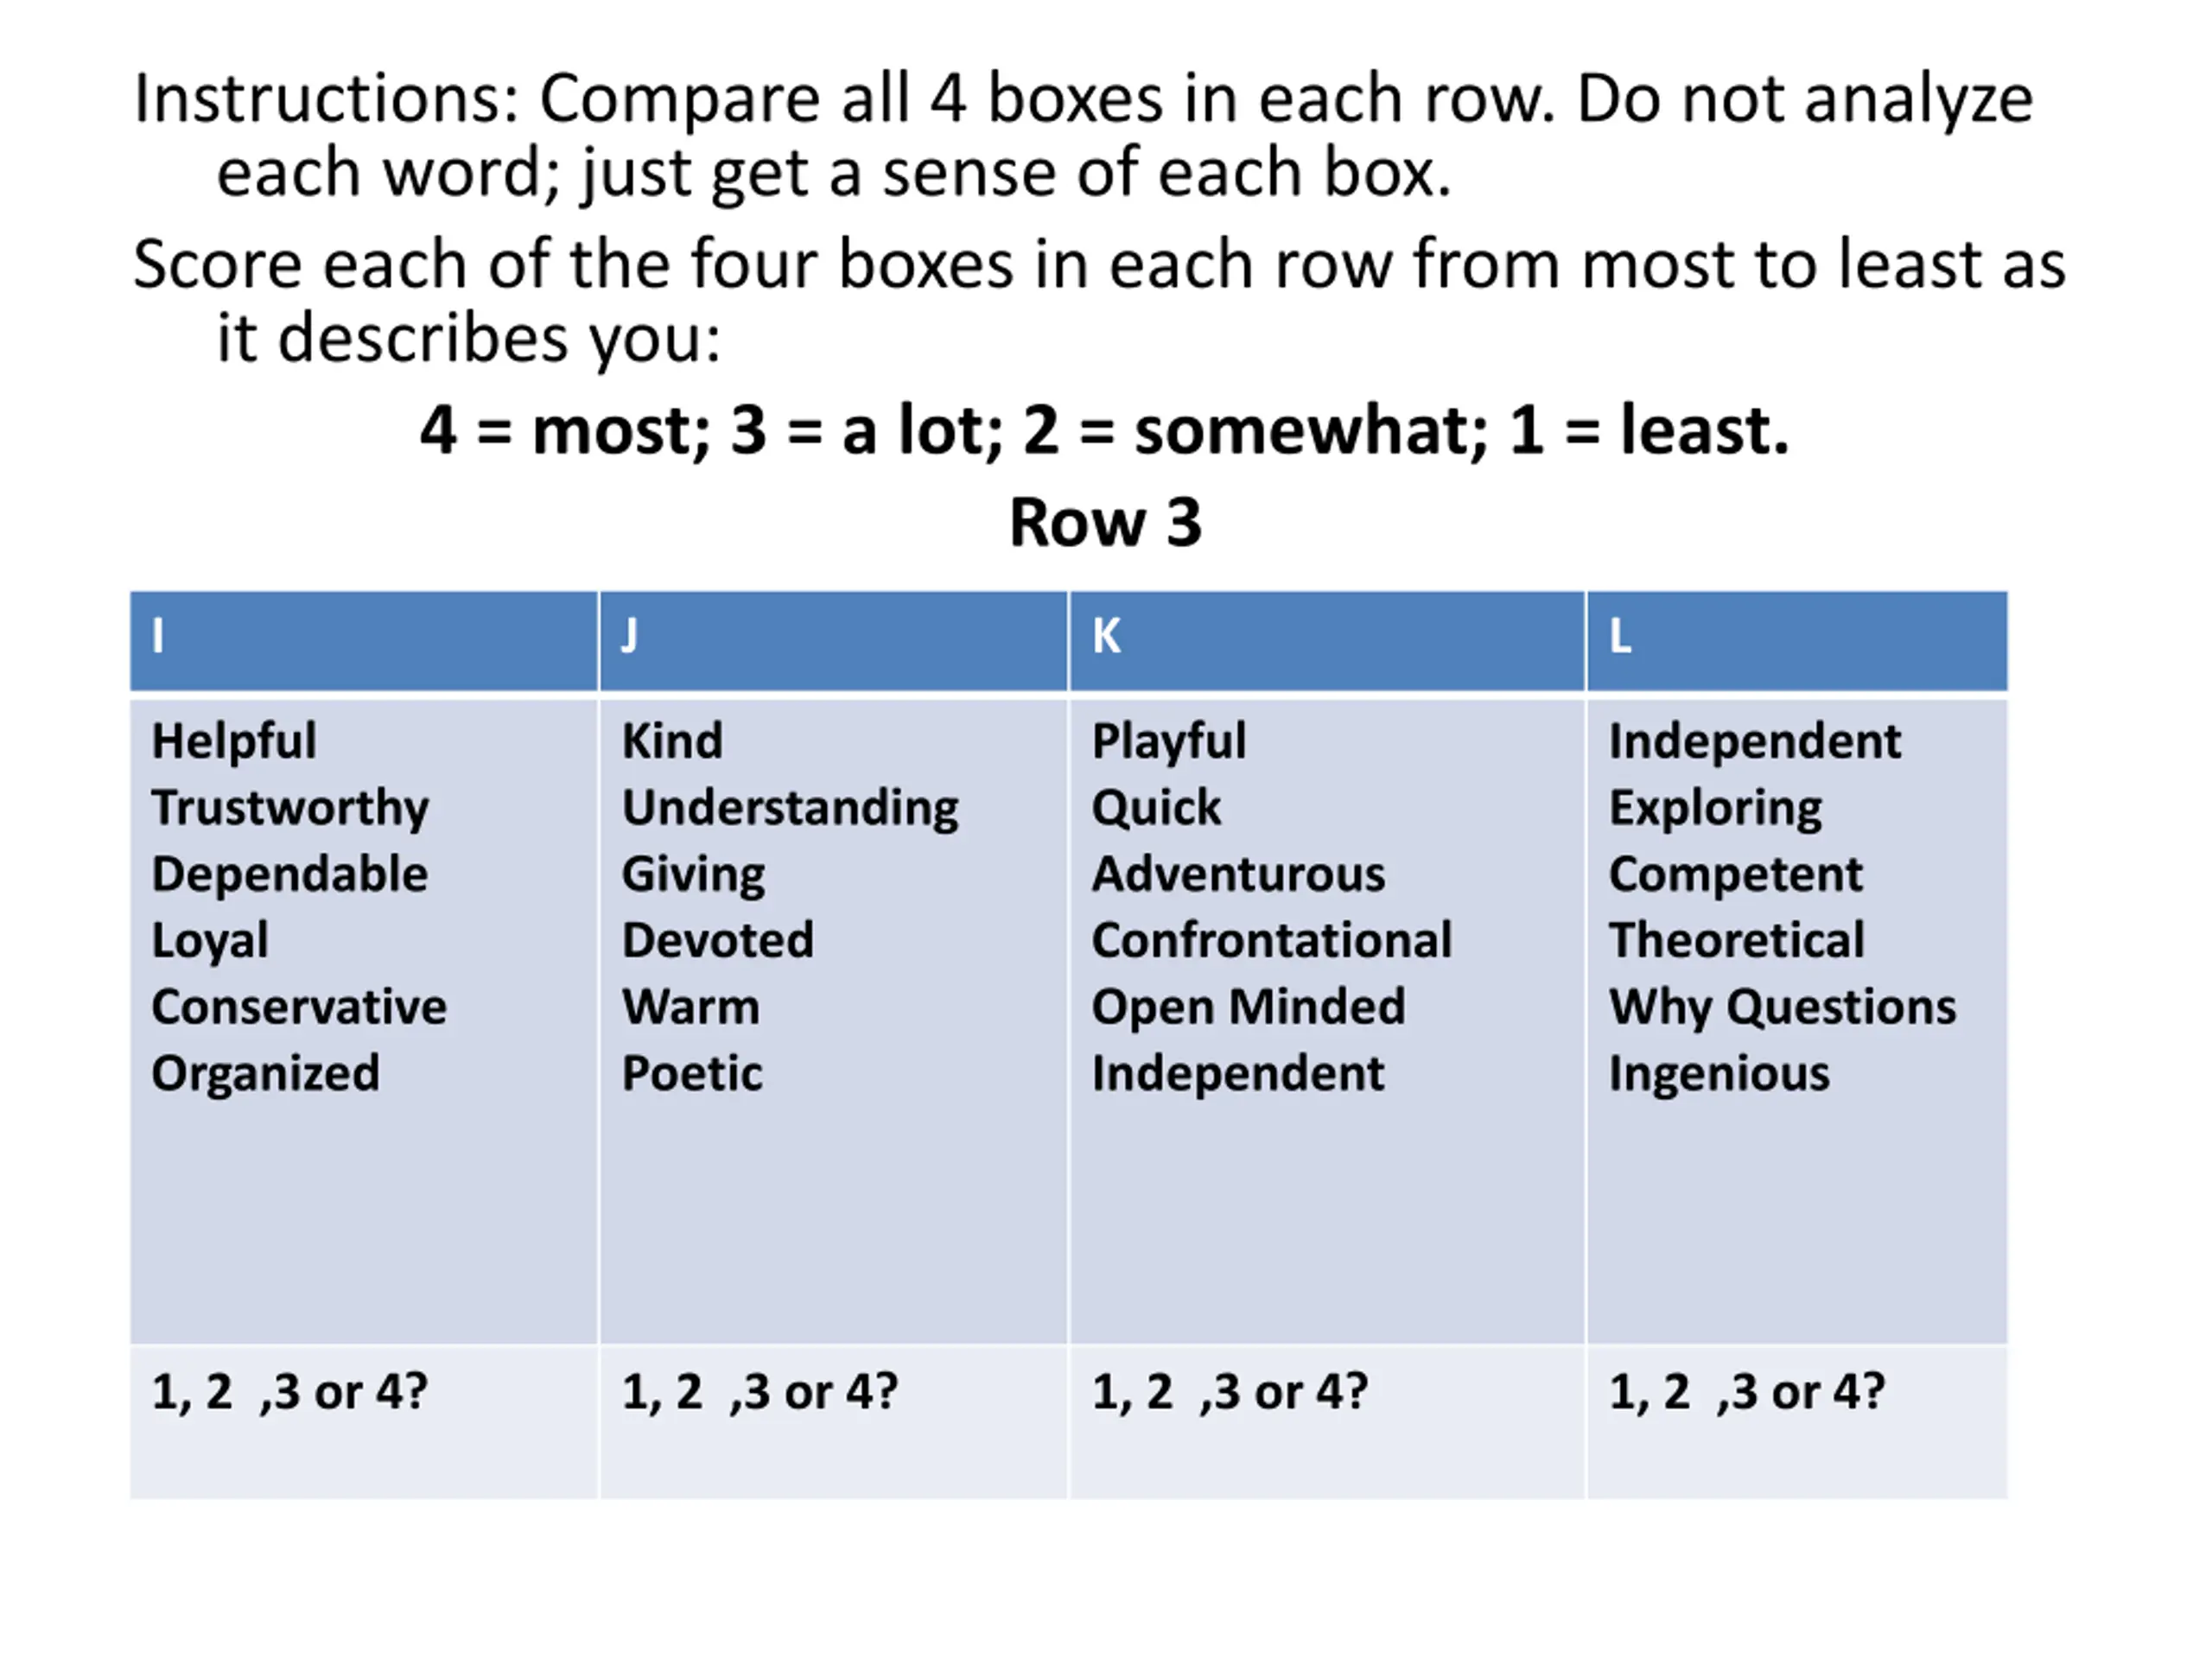This screenshot has height=1659, width=2212.
Task: Select the score cell under column K
Action: [1326, 1420]
